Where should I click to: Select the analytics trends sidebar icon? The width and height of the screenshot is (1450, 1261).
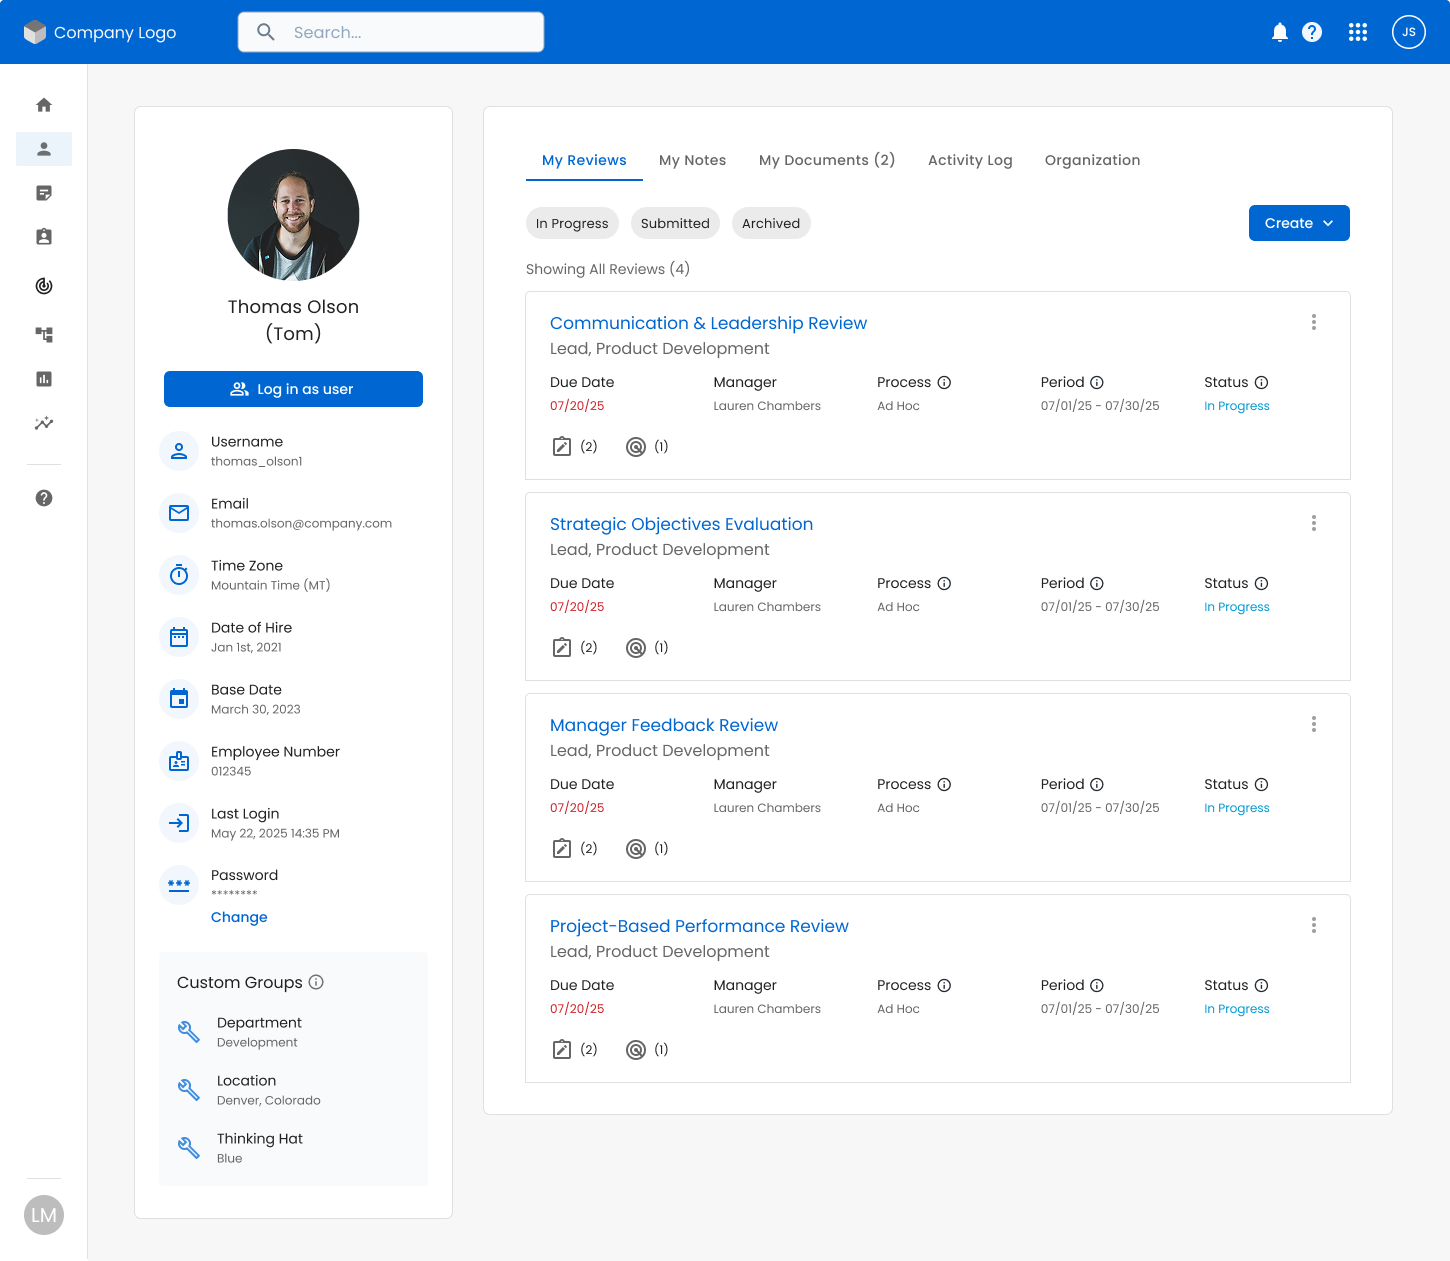[44, 423]
